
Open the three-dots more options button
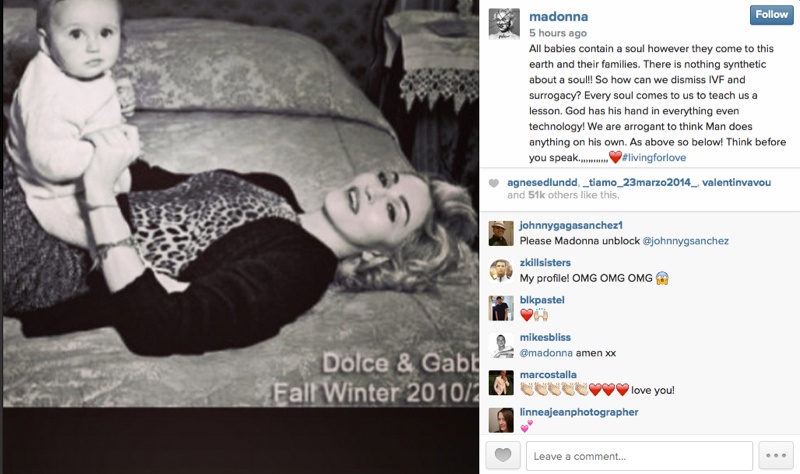coord(776,455)
